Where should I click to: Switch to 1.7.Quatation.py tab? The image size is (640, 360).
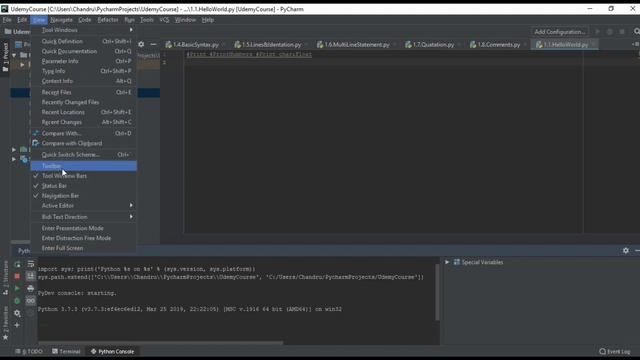coord(433,44)
